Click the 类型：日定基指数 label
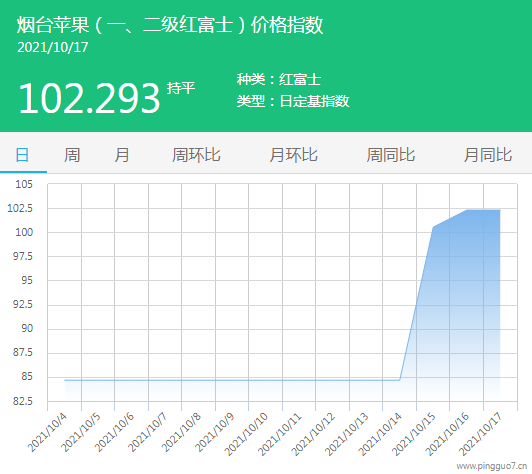This screenshot has height=474, width=532. point(293,101)
